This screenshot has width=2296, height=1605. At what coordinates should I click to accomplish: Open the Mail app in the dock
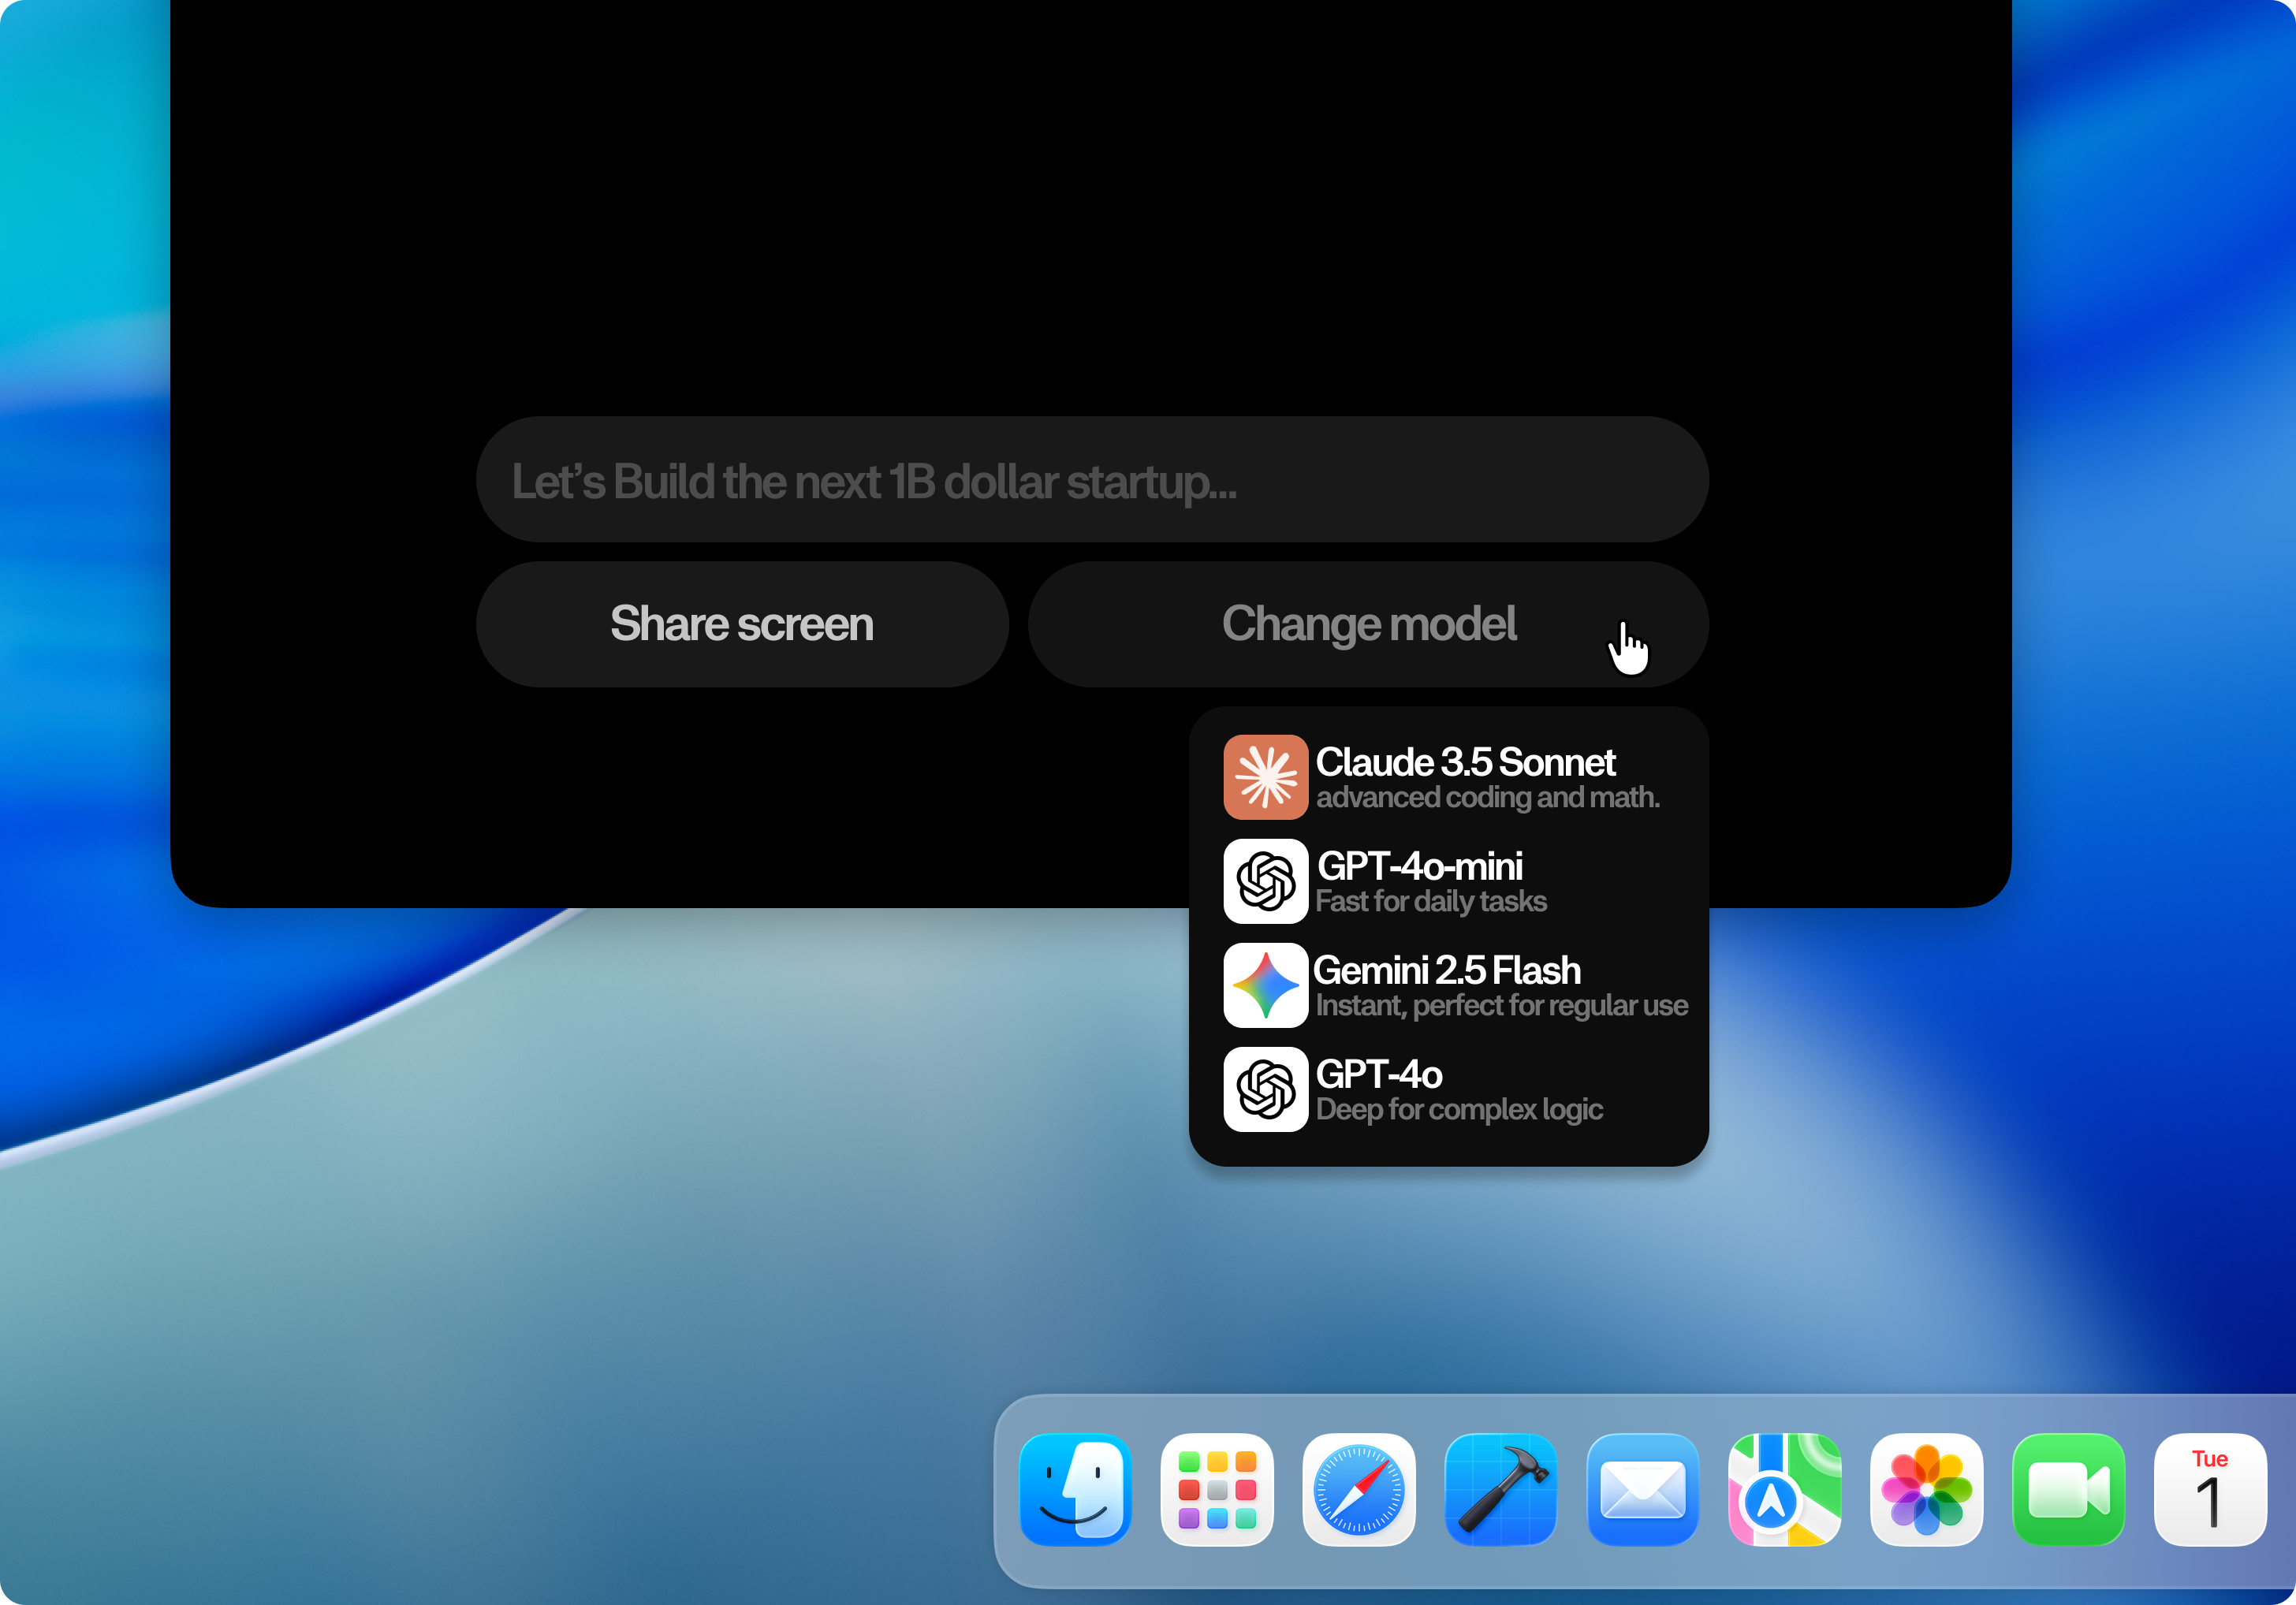[1643, 1490]
